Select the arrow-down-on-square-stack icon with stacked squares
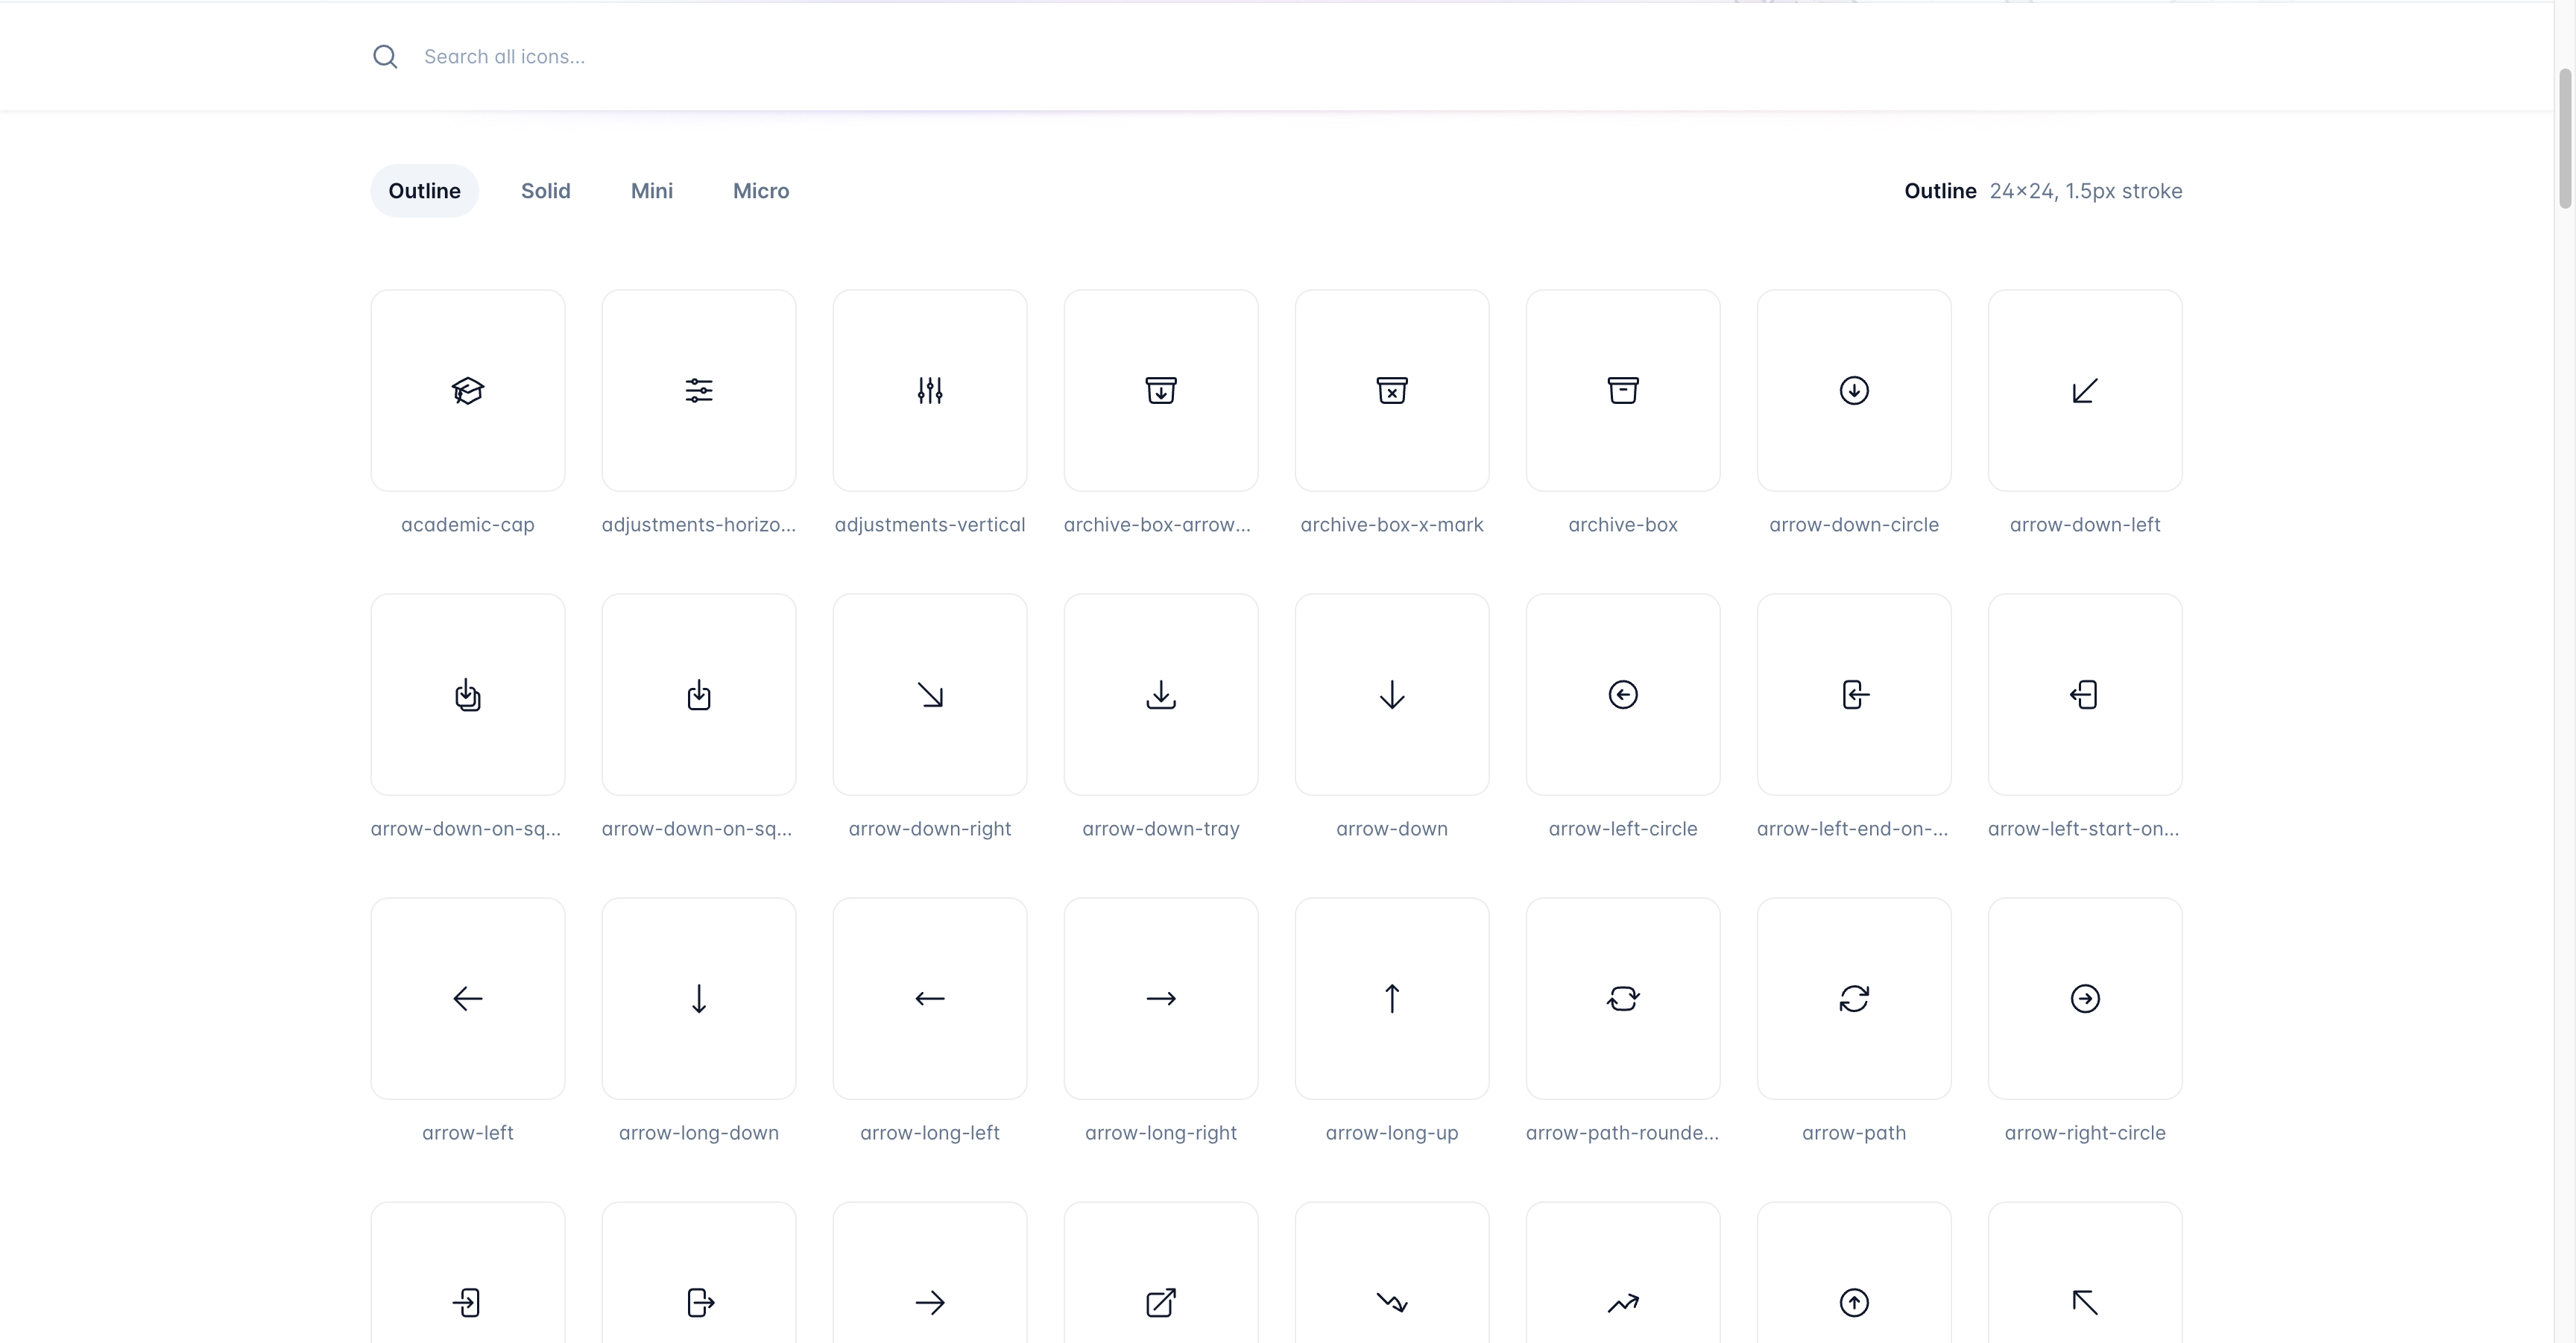Screen dimensions: 2576x1343 click(467, 694)
